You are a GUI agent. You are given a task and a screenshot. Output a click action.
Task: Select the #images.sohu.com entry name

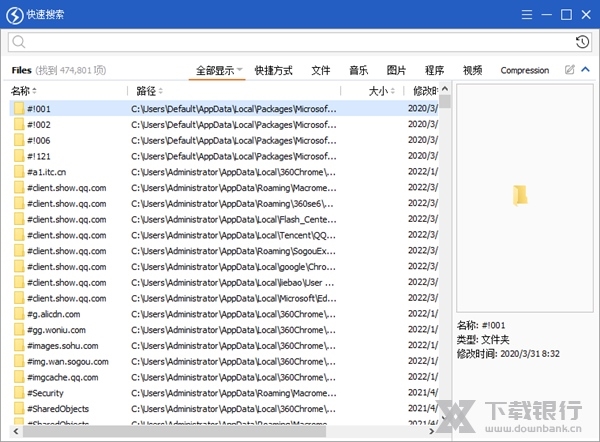coord(63,346)
